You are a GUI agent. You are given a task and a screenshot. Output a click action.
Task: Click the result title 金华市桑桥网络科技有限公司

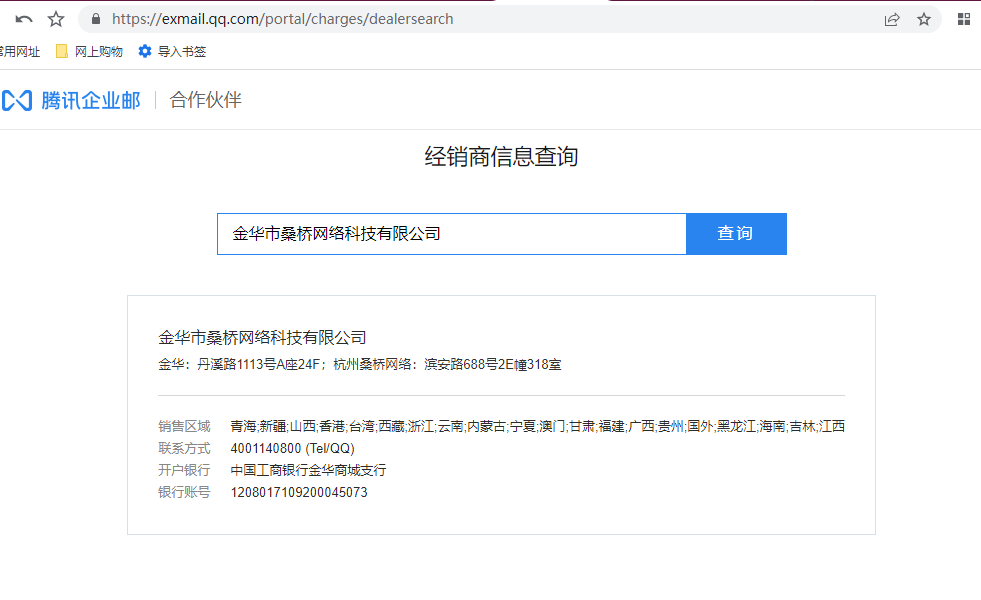[x=263, y=337]
